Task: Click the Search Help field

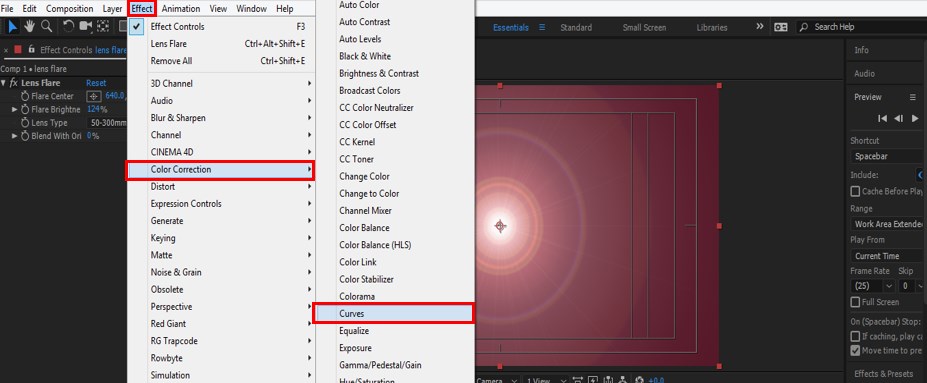Action: [x=861, y=27]
